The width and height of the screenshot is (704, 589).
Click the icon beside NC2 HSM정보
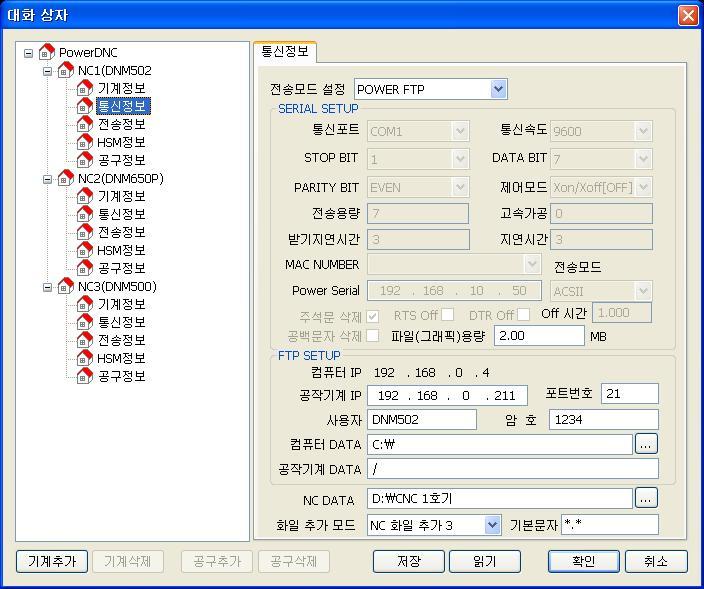84,250
